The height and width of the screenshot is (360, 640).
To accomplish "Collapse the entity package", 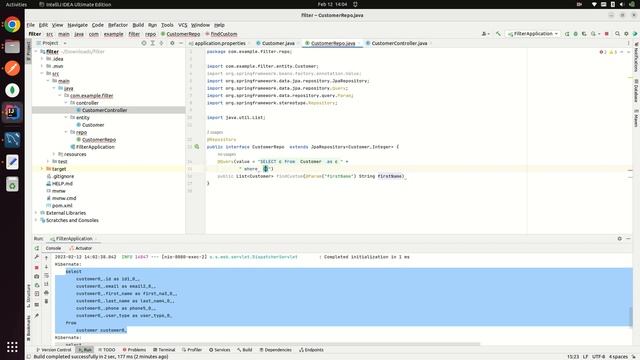I will coord(66,118).
